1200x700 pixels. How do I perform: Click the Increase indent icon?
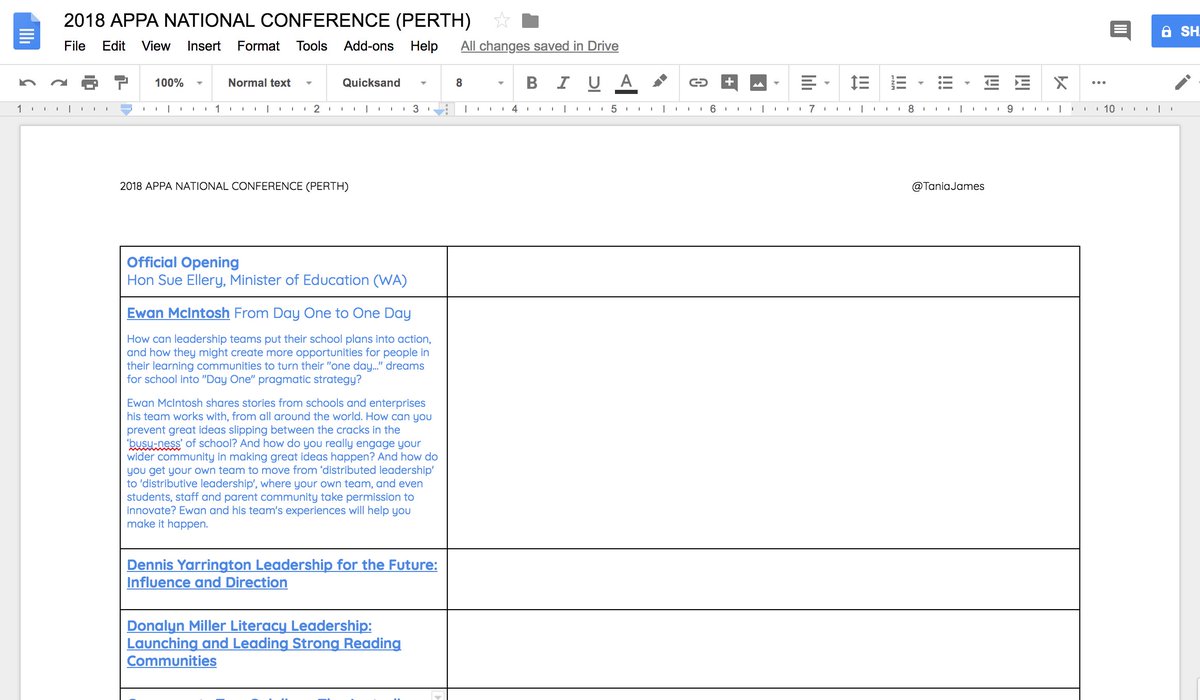point(1022,83)
